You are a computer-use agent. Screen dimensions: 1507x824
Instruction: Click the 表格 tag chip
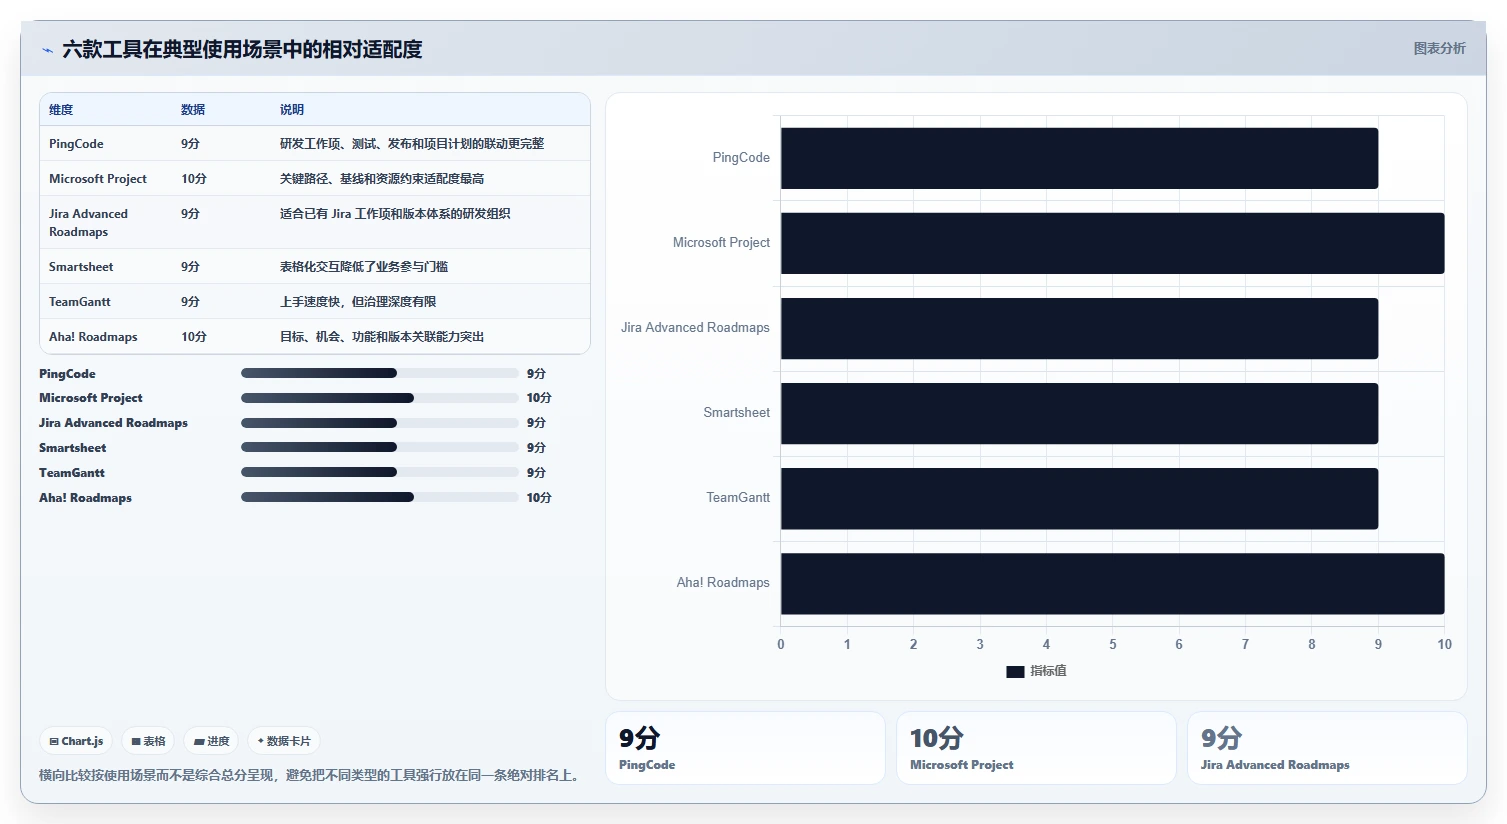click(x=148, y=741)
